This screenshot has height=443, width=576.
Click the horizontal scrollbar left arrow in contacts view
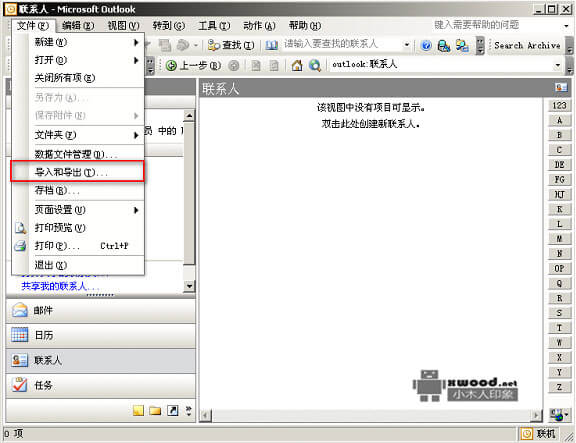click(x=205, y=416)
